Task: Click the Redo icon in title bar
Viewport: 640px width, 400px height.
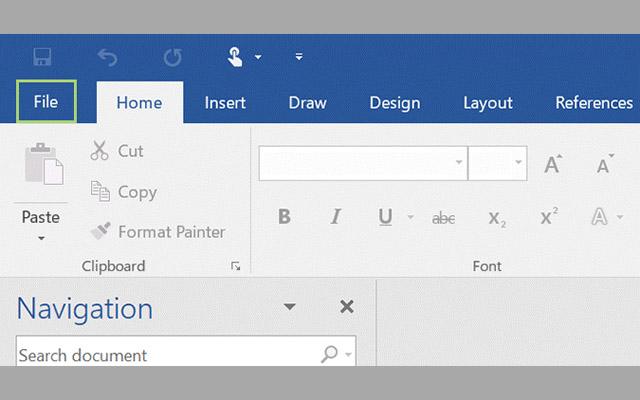Action: (170, 57)
